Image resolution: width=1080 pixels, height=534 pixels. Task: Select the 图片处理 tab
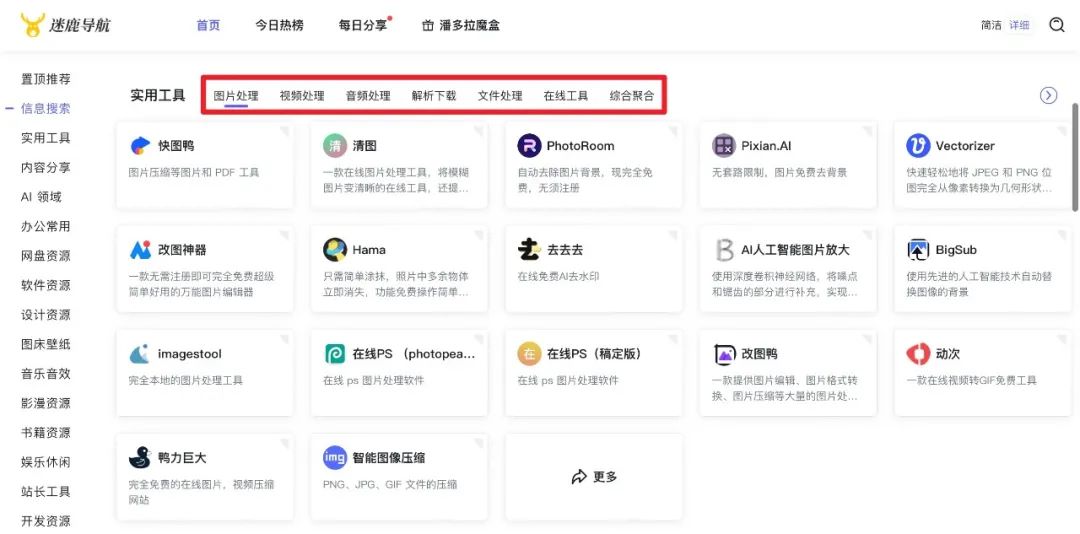coord(236,96)
